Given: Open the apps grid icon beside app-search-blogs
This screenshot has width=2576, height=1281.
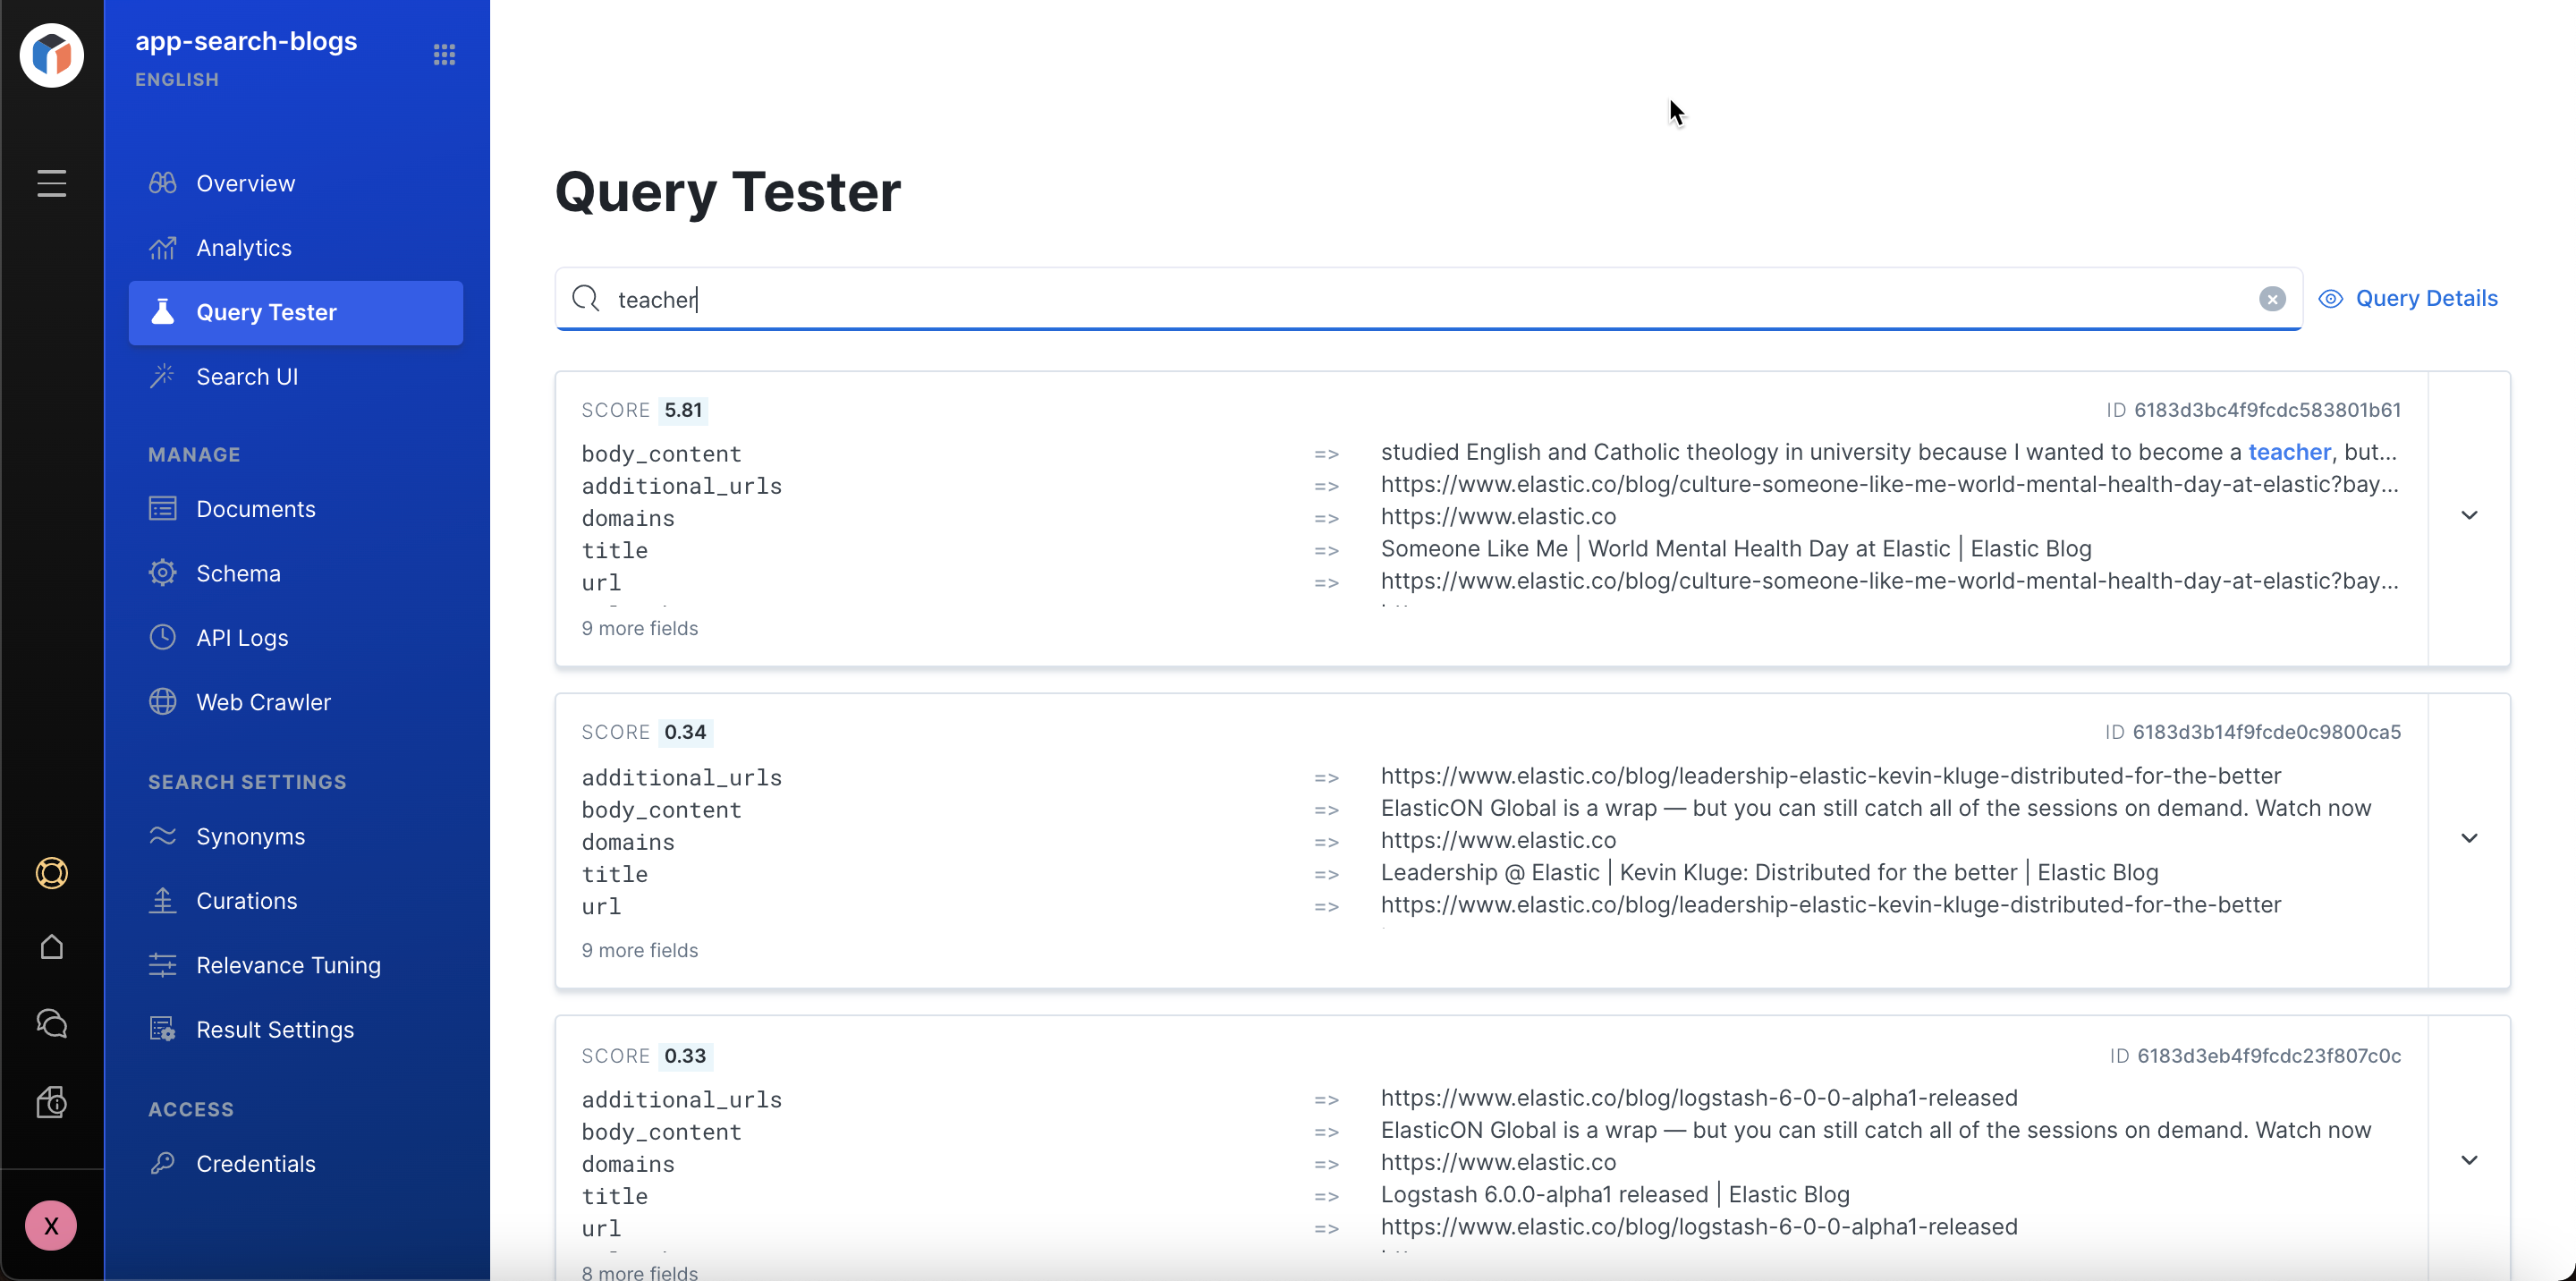Looking at the screenshot, I should click(x=444, y=54).
